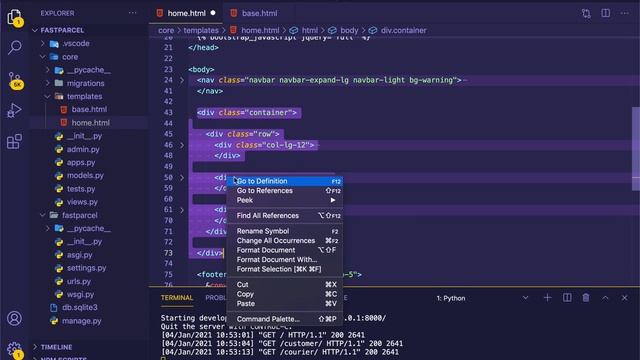Open Manage gear icon in activity bar
Screen dimensions: 640x360
point(14,350)
